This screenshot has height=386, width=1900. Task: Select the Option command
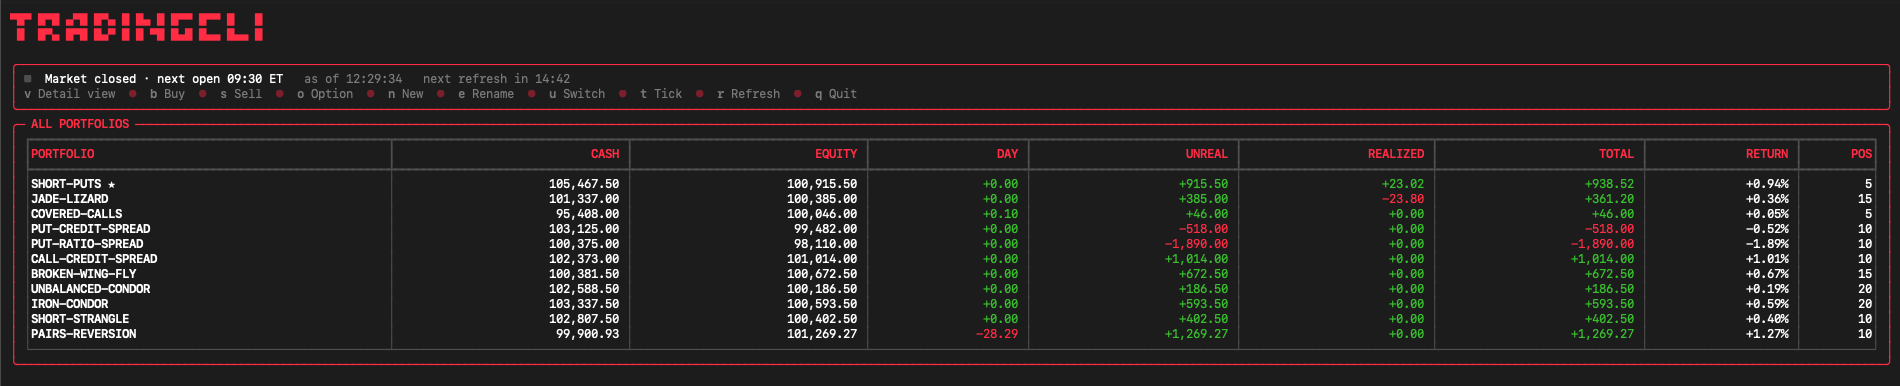tap(325, 94)
